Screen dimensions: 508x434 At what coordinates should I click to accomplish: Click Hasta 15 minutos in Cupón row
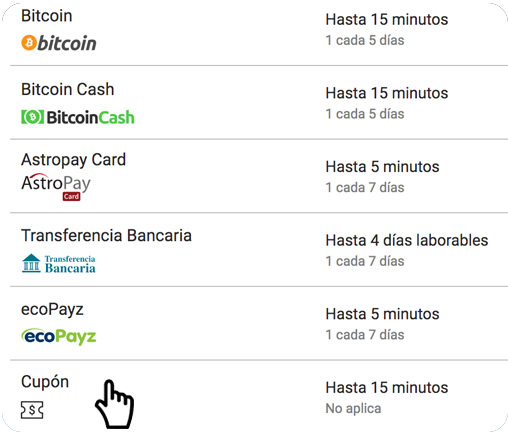point(387,388)
